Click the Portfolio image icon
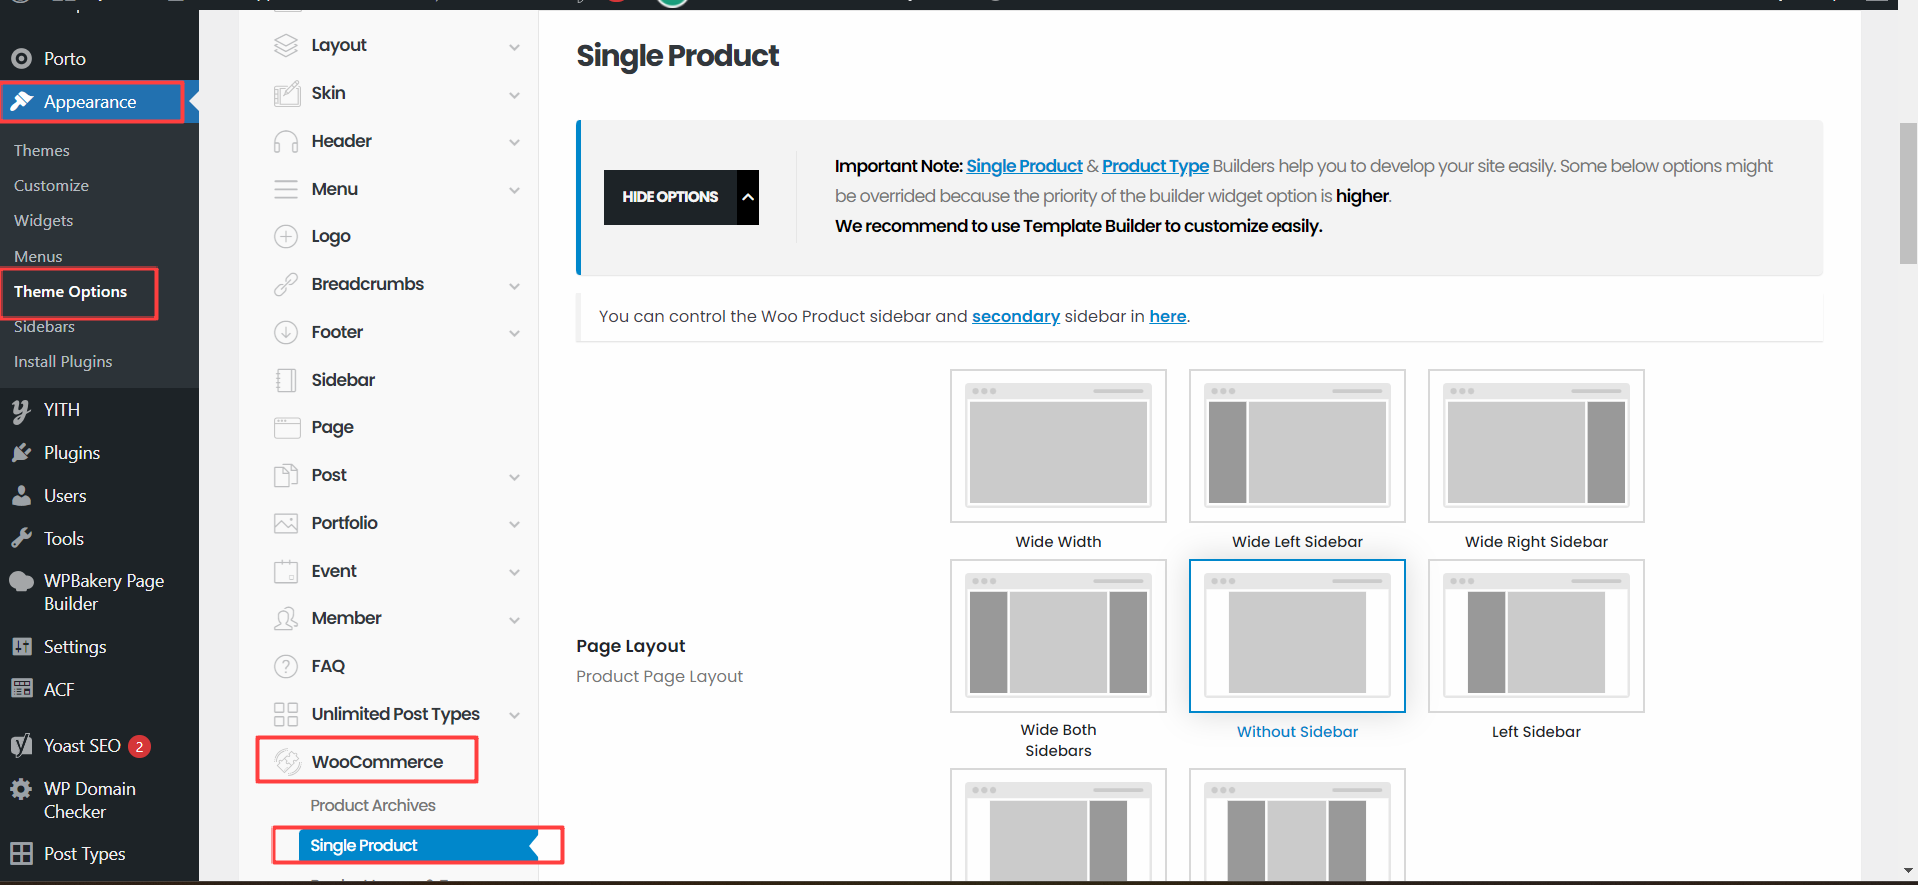 click(x=286, y=523)
